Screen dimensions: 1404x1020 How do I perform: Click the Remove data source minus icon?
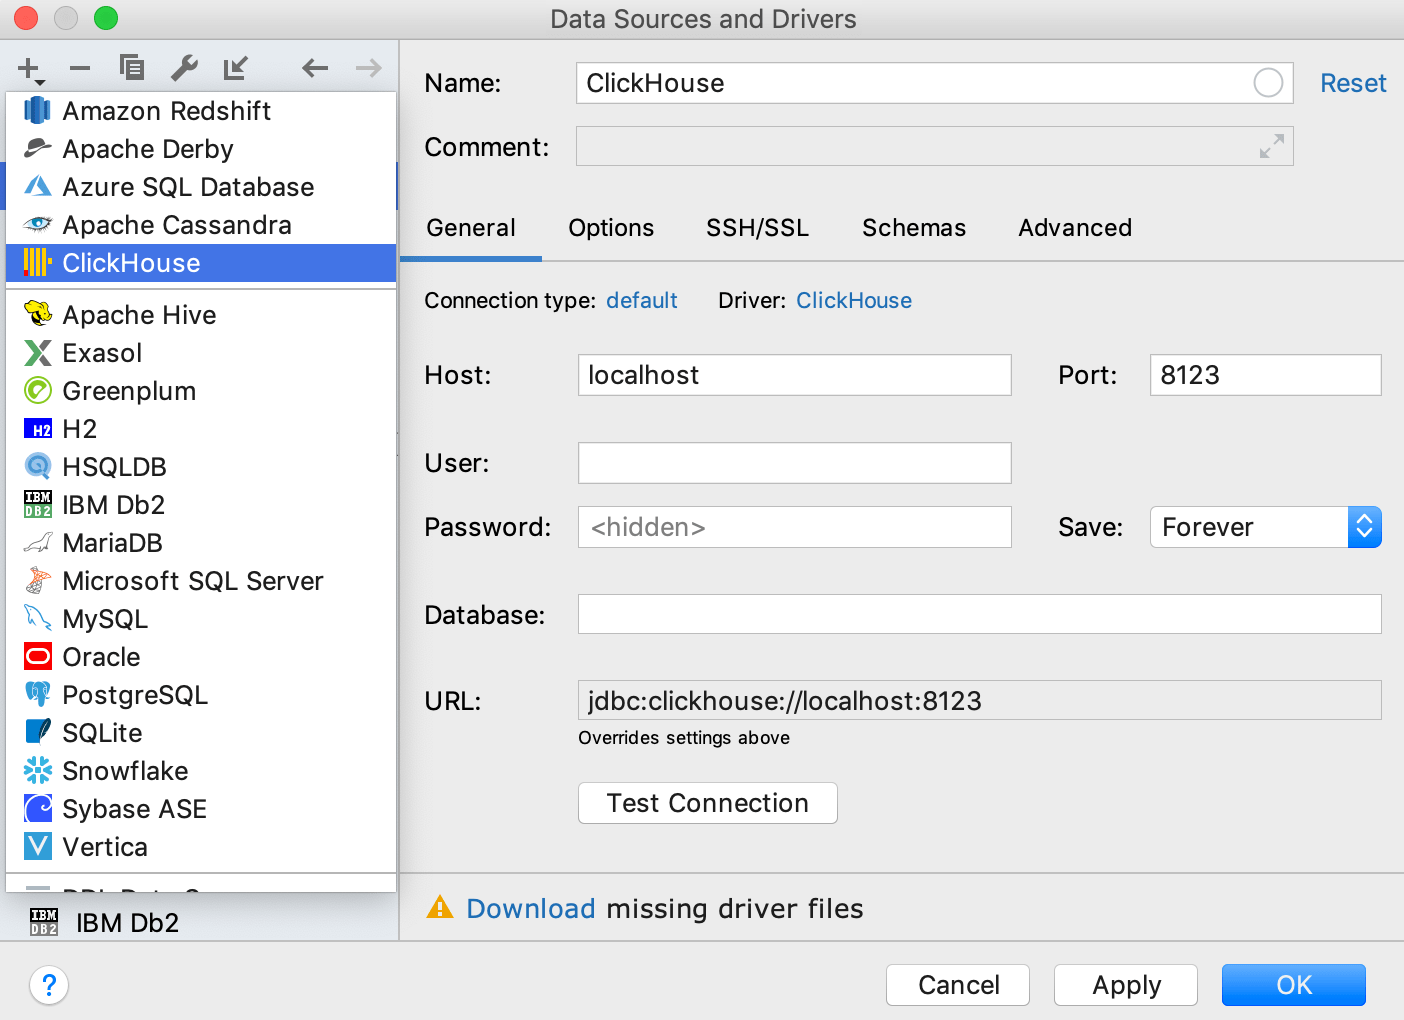[x=80, y=68]
